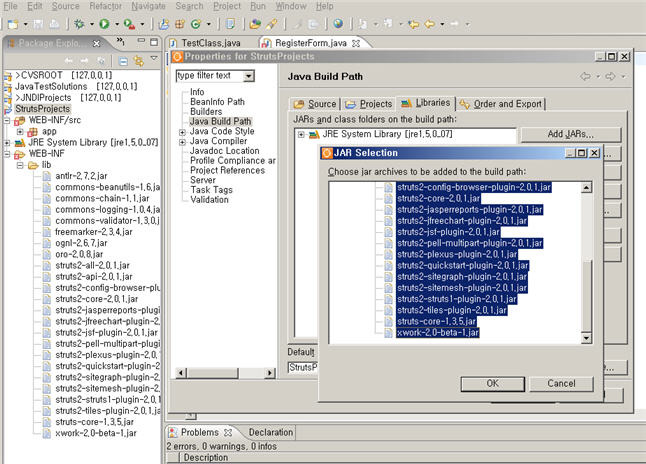Switch to the Projects build path tab

coord(369,104)
